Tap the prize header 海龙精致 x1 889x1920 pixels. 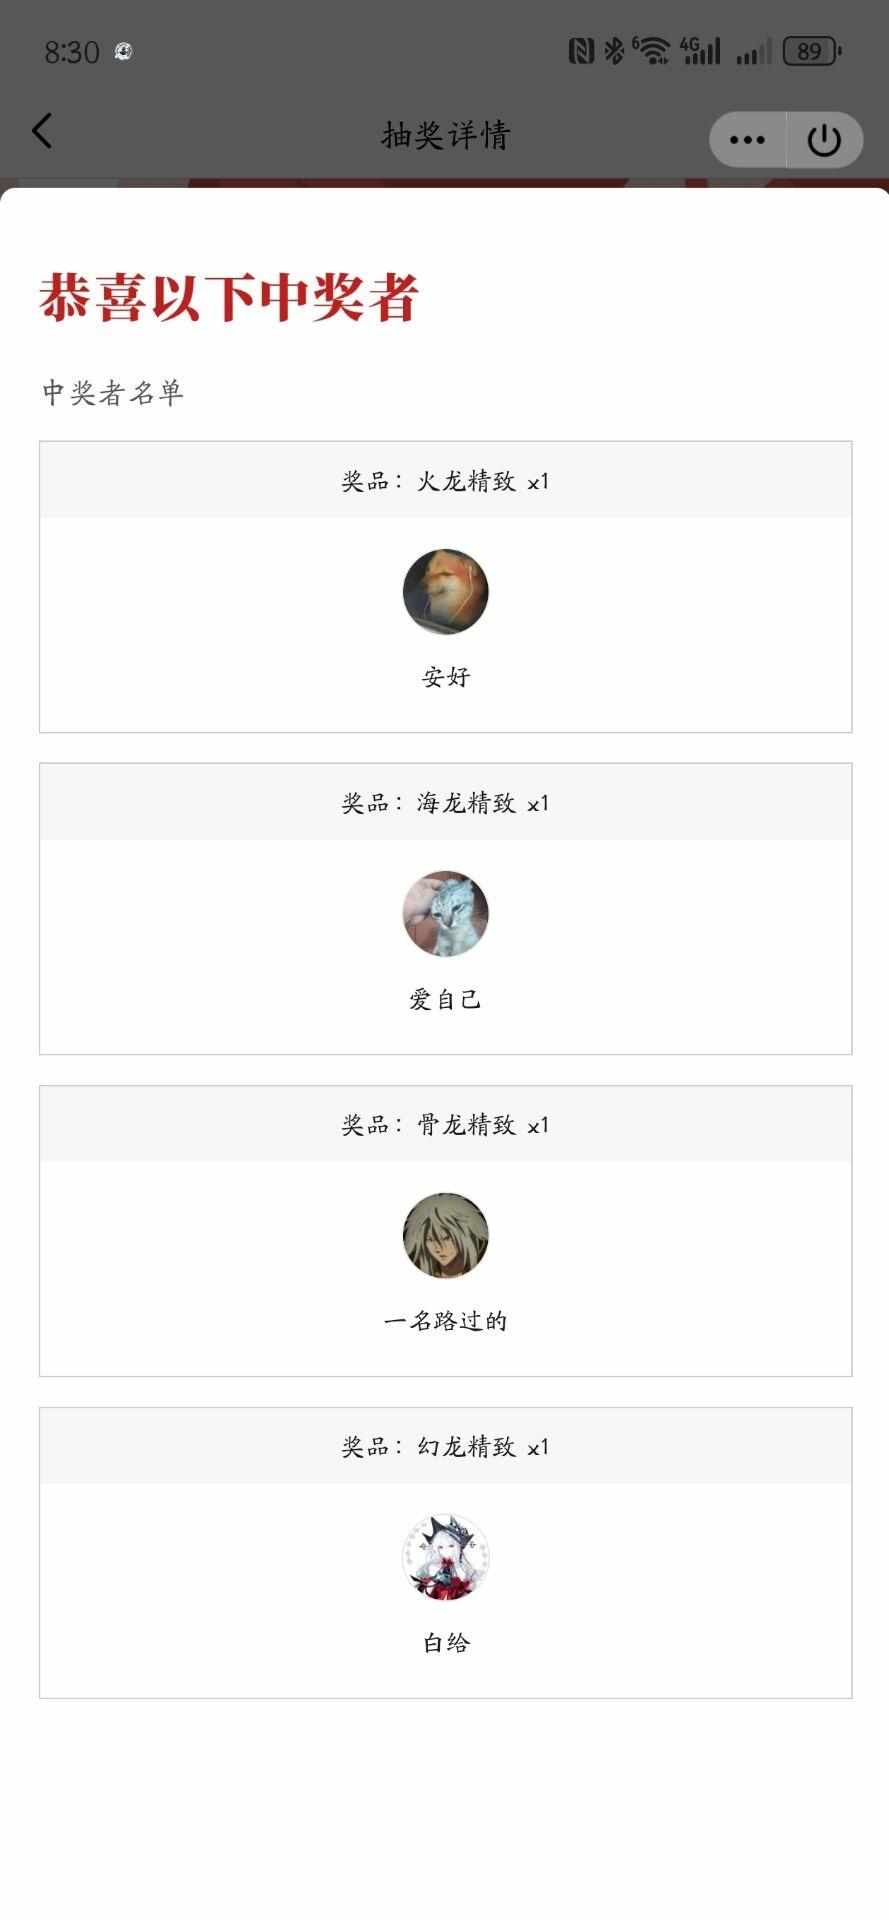(445, 803)
